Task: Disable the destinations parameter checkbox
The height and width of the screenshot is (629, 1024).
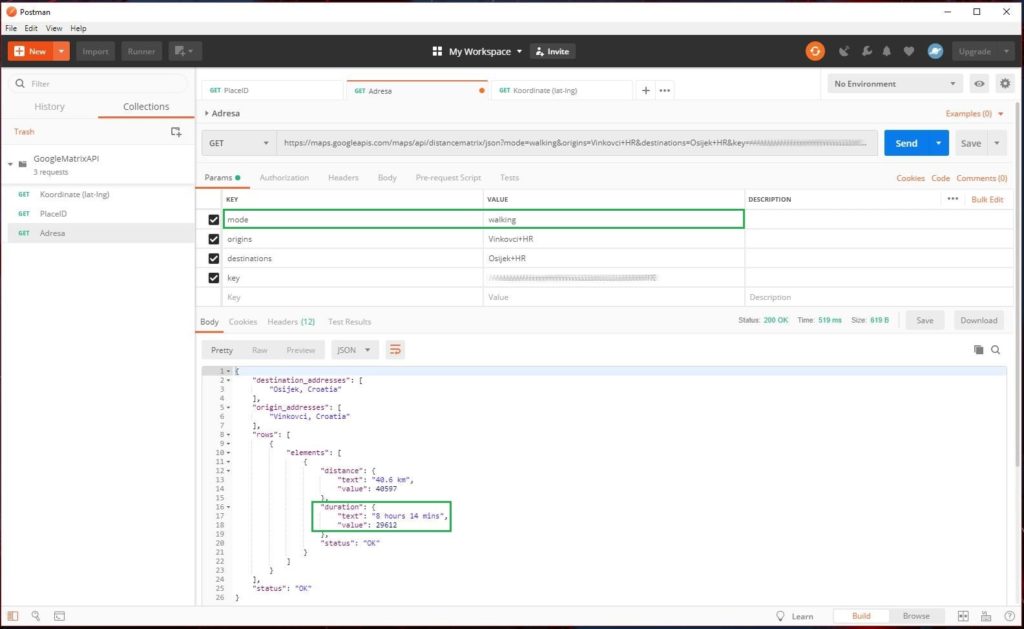Action: pyautogui.click(x=214, y=258)
